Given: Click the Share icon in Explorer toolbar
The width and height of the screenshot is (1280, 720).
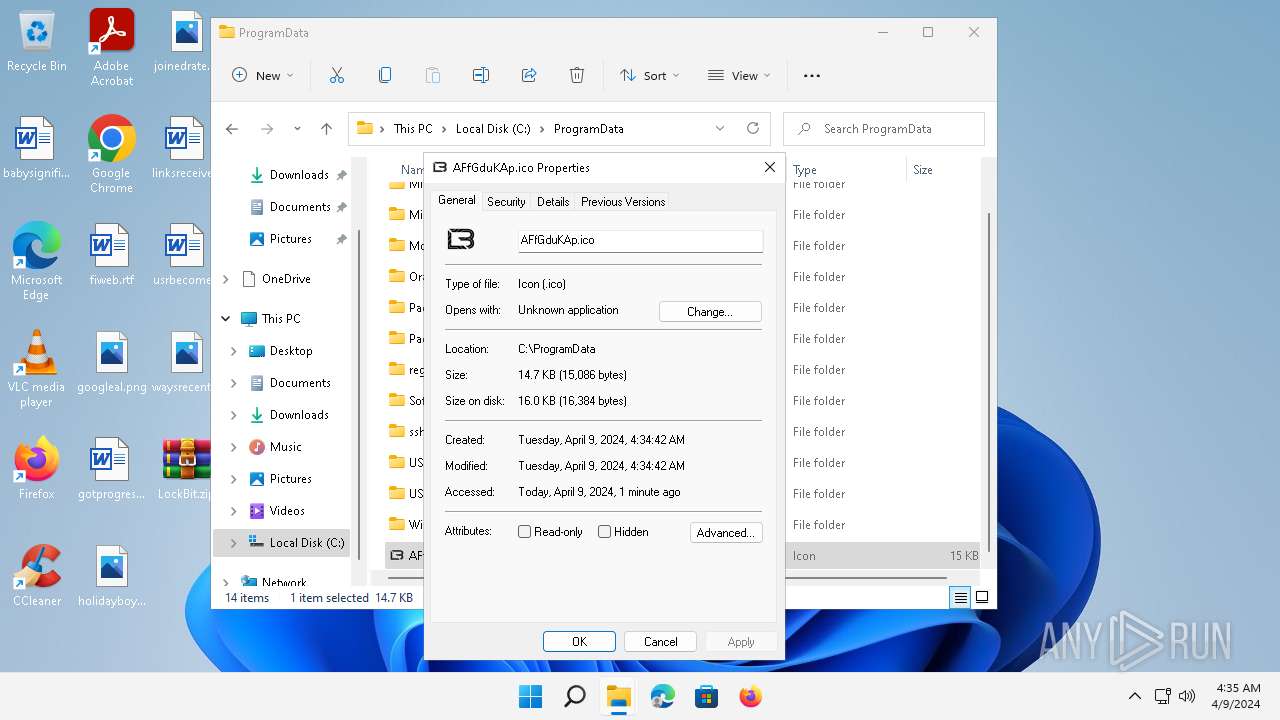Looking at the screenshot, I should 529,75.
